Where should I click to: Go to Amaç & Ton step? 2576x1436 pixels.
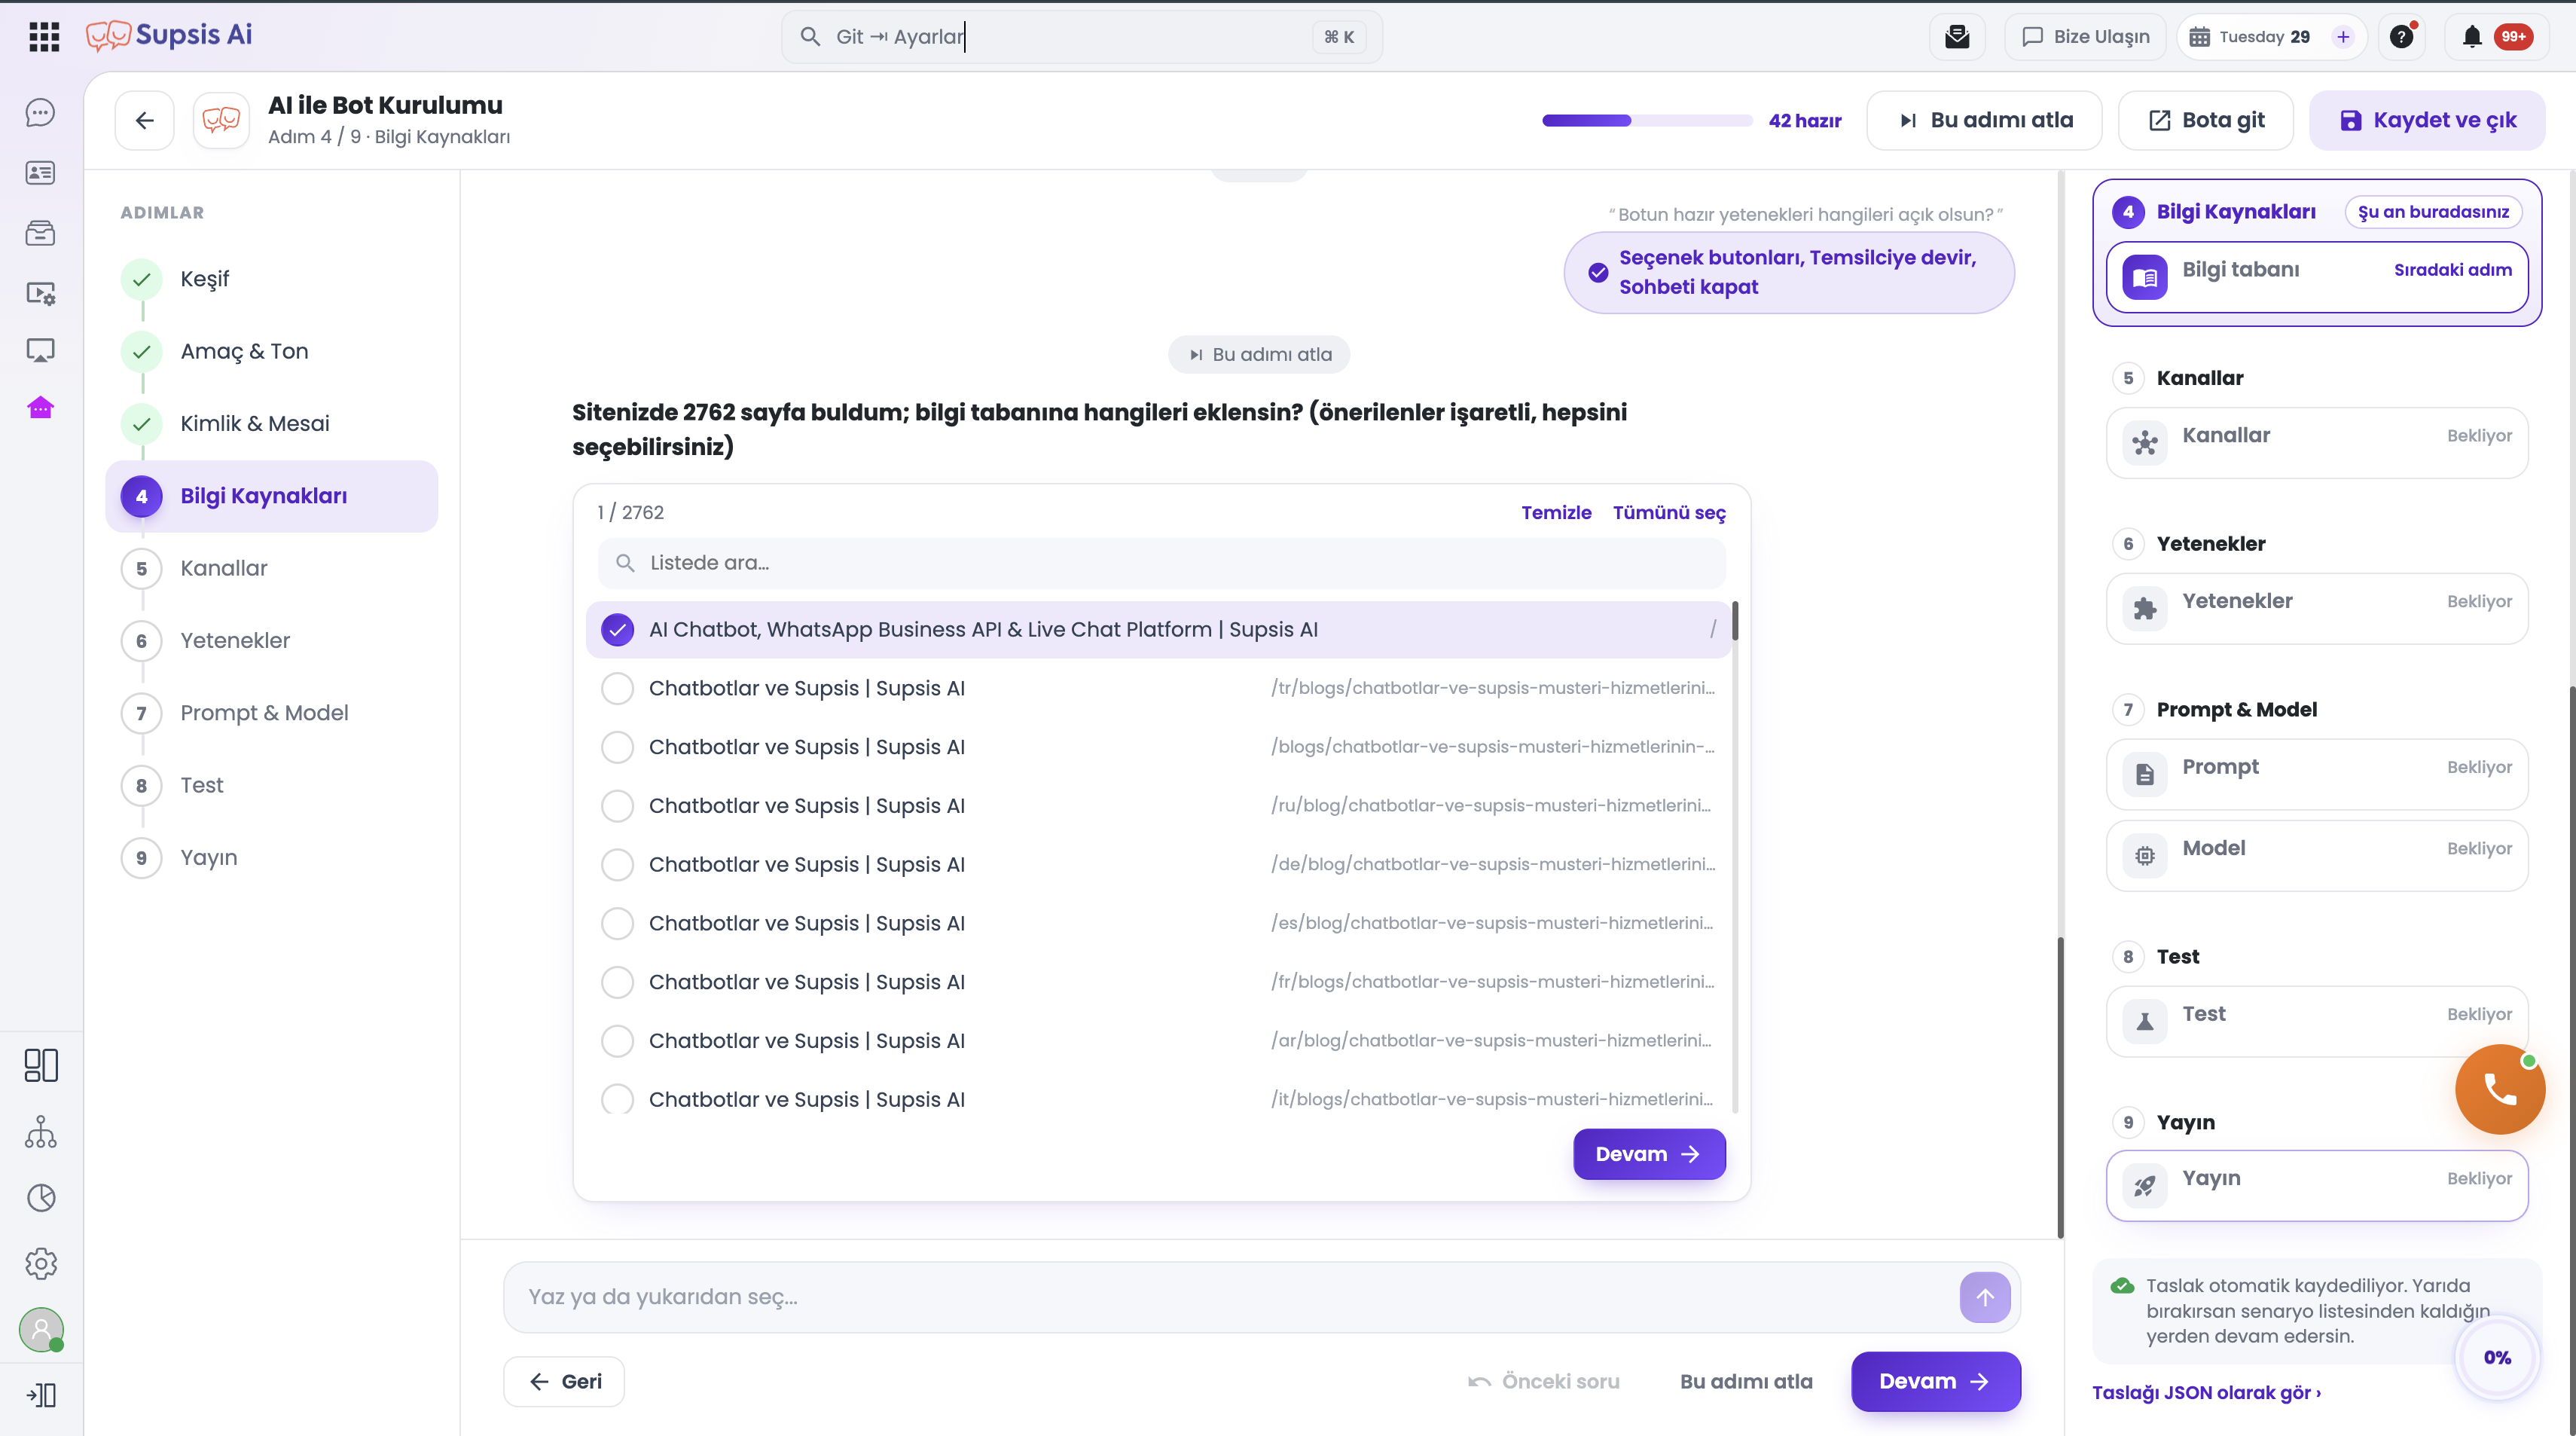pos(272,351)
